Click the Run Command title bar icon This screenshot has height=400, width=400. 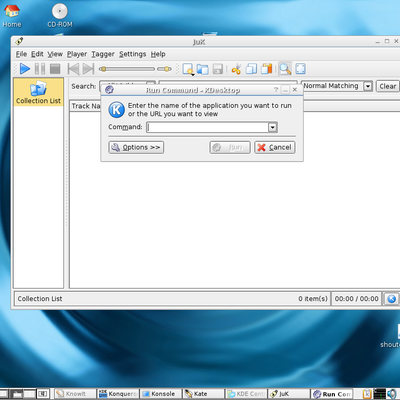coord(109,90)
